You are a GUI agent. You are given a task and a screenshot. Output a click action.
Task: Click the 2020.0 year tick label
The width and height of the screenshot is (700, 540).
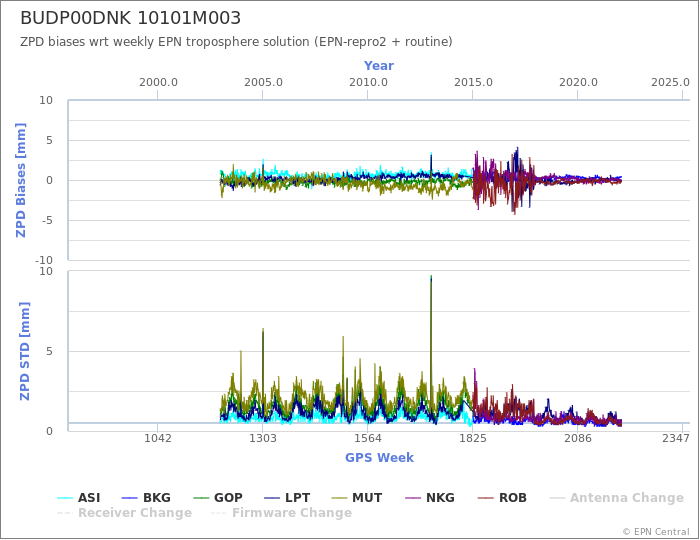click(x=578, y=83)
